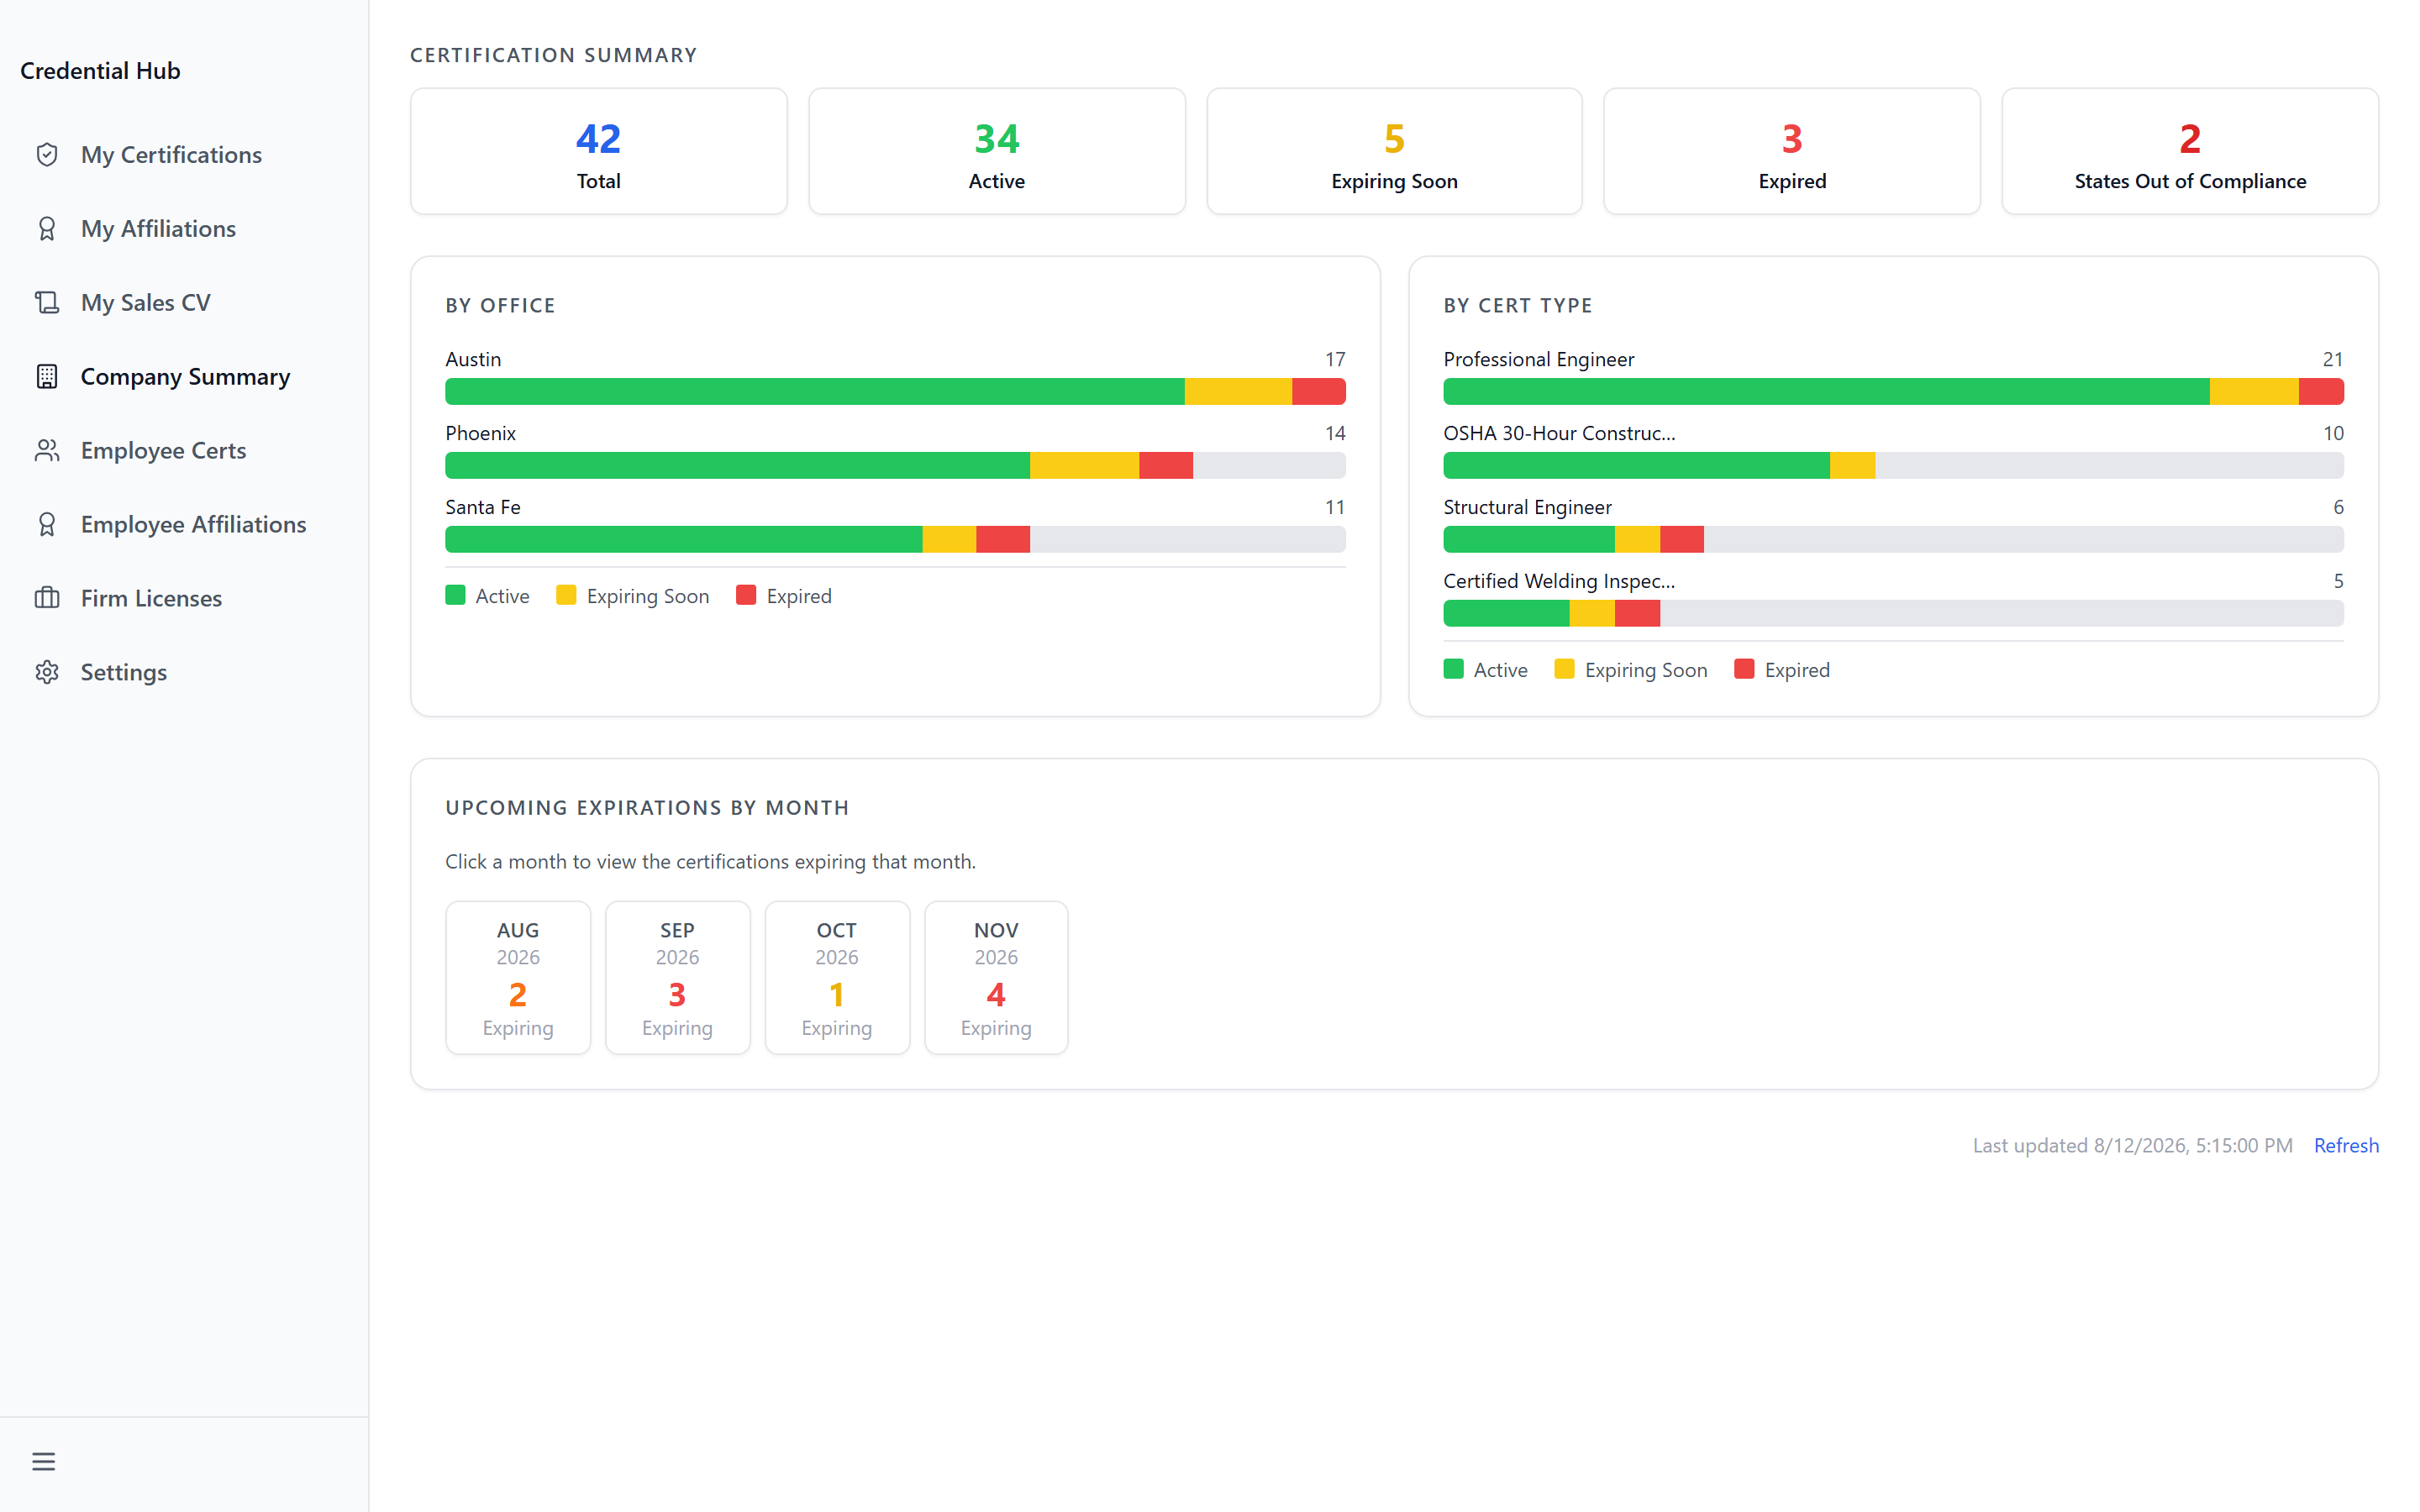Click the BY CERT TYPE heading
This screenshot has width=2420, height=1512.
click(1518, 305)
